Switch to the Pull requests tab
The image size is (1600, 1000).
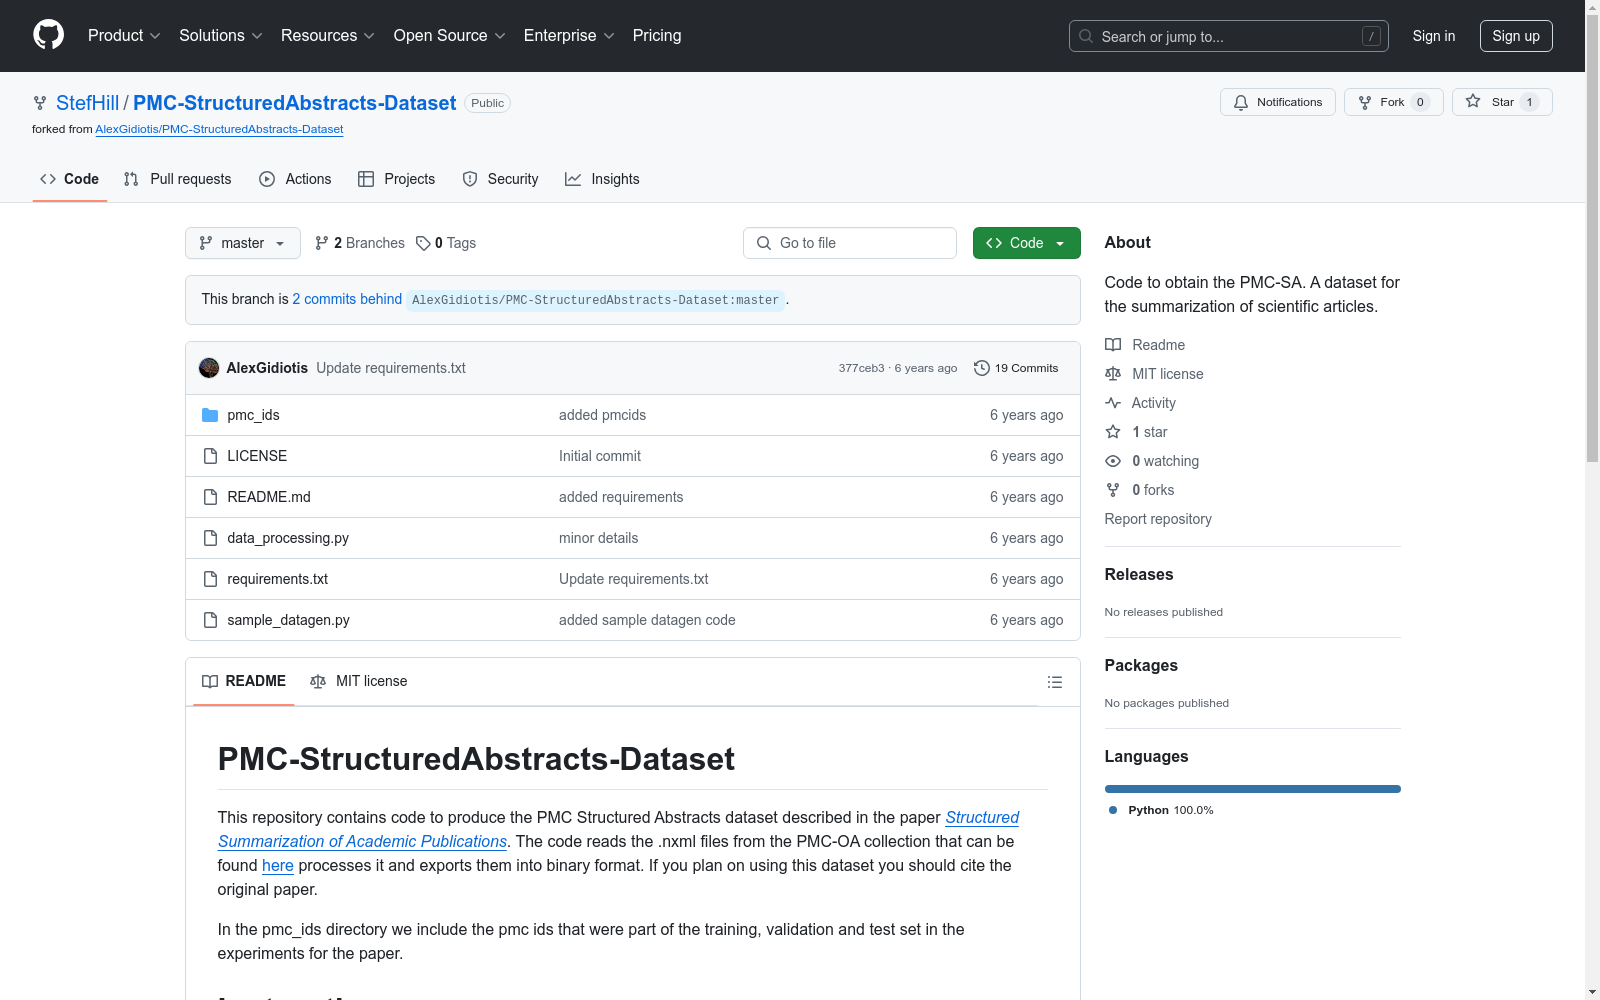(x=178, y=179)
